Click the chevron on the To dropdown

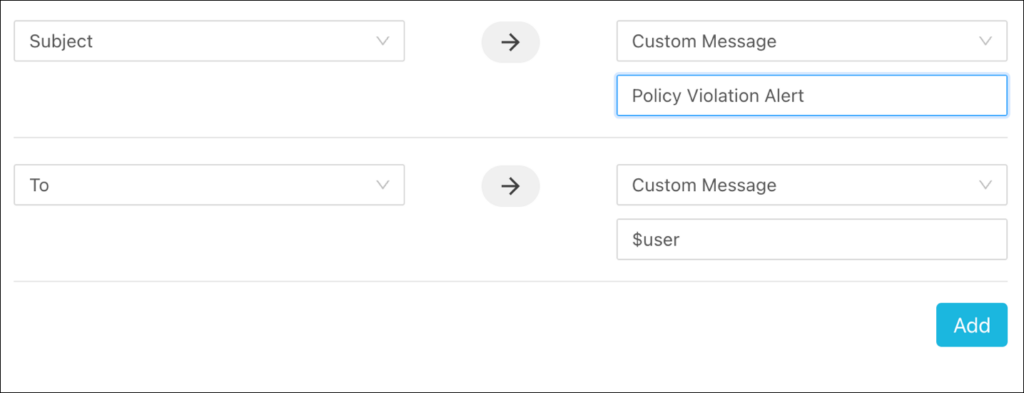coord(383,185)
